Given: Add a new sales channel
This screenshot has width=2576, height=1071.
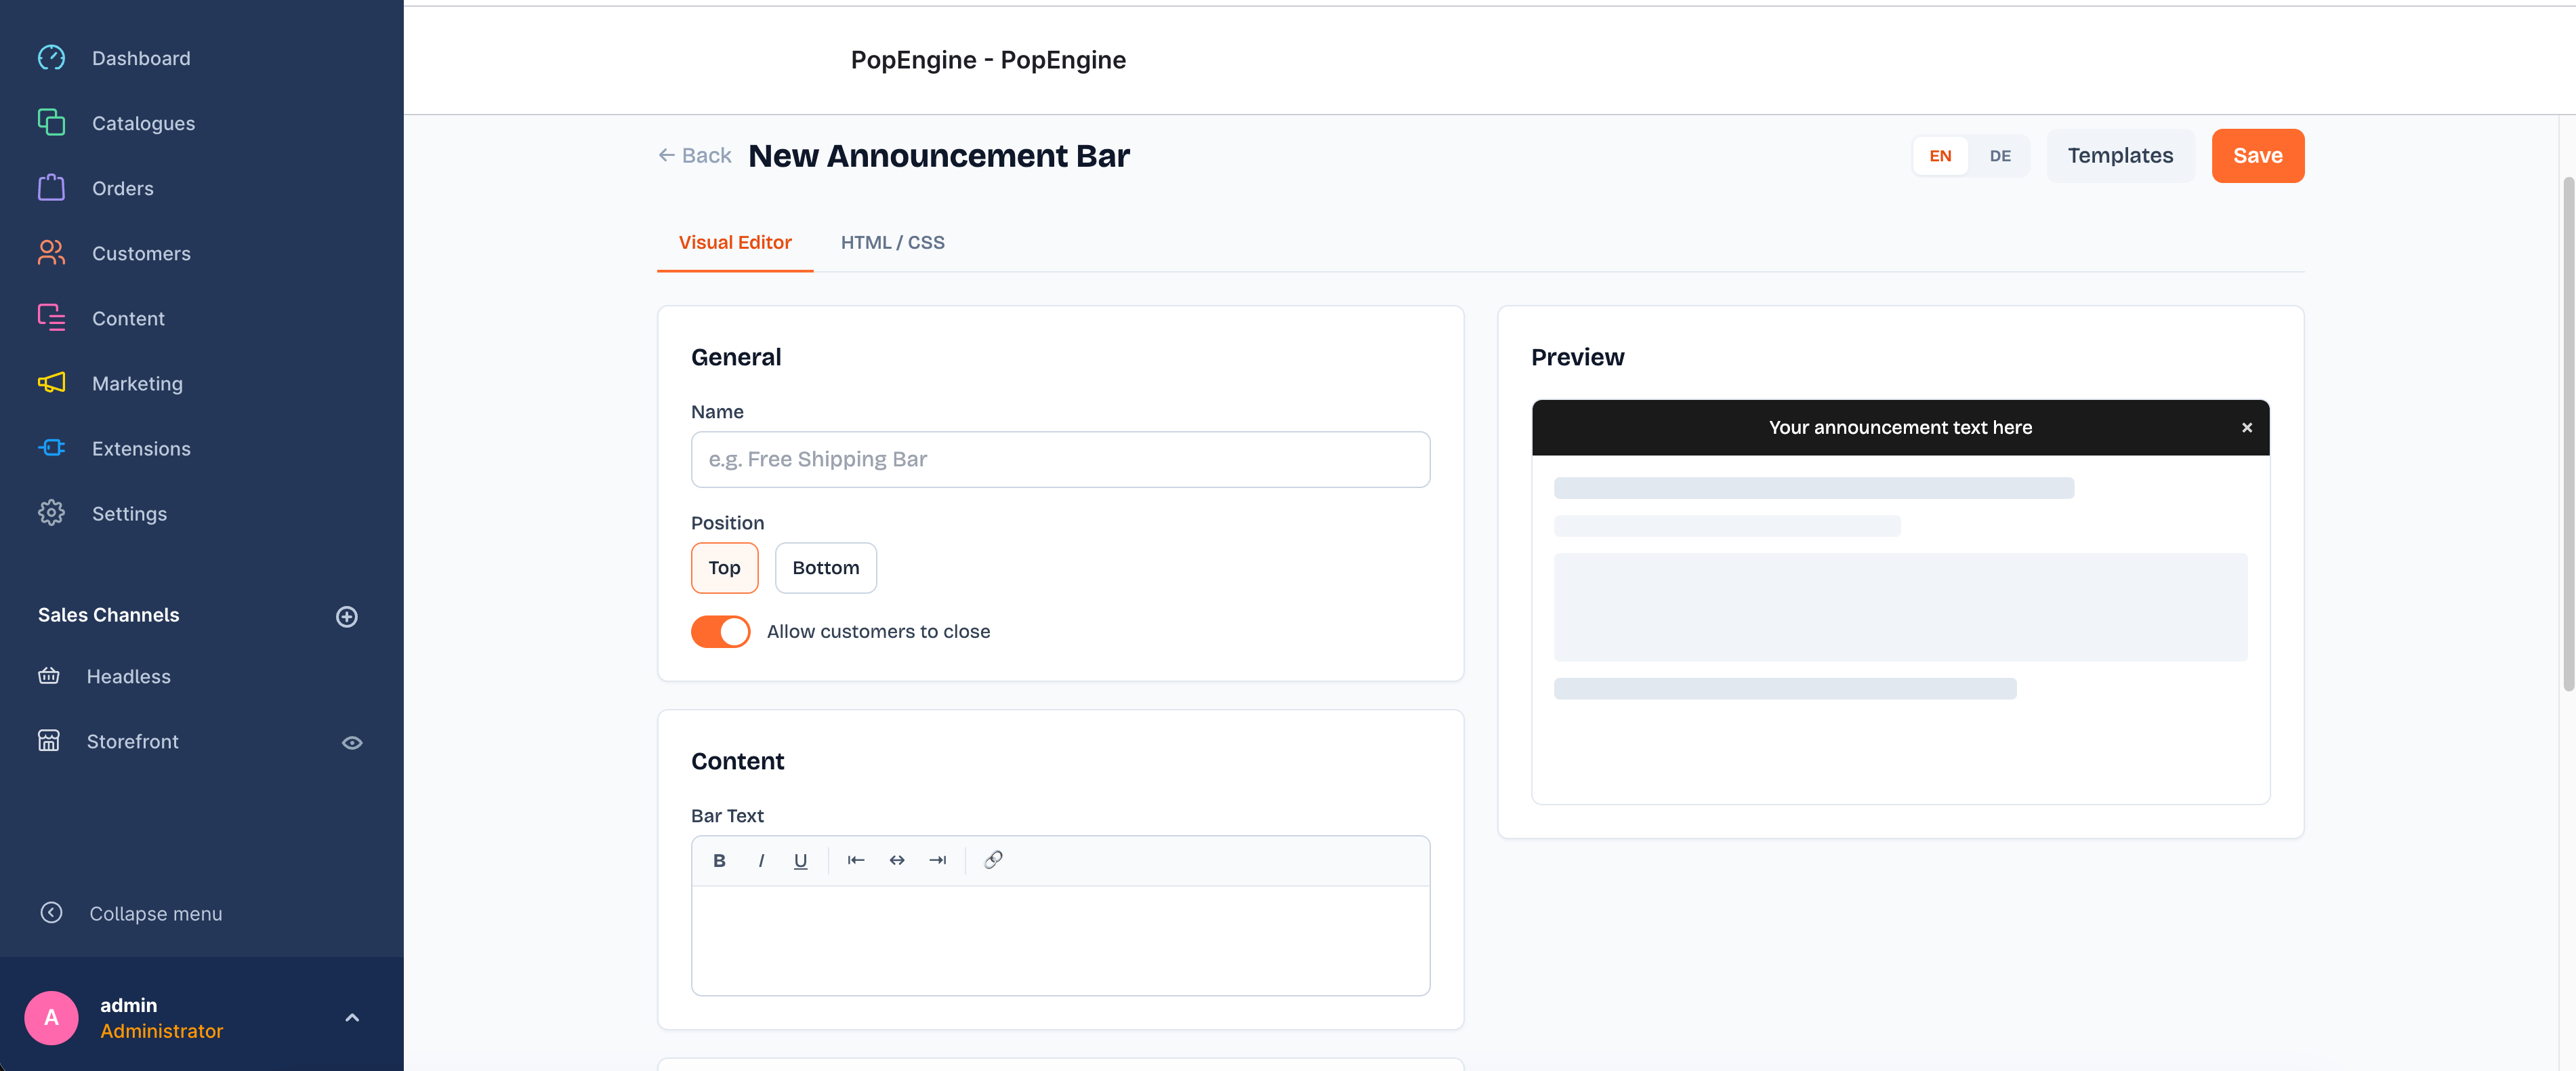Looking at the screenshot, I should [x=346, y=616].
